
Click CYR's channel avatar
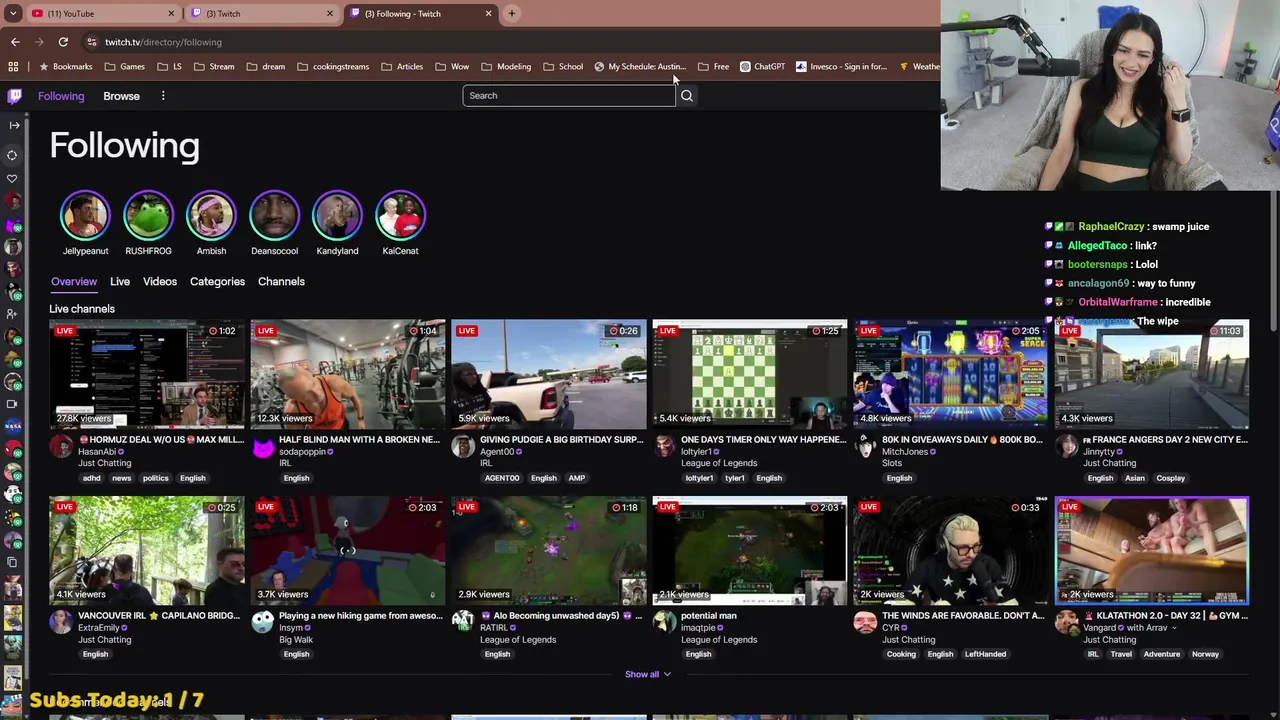pos(865,622)
